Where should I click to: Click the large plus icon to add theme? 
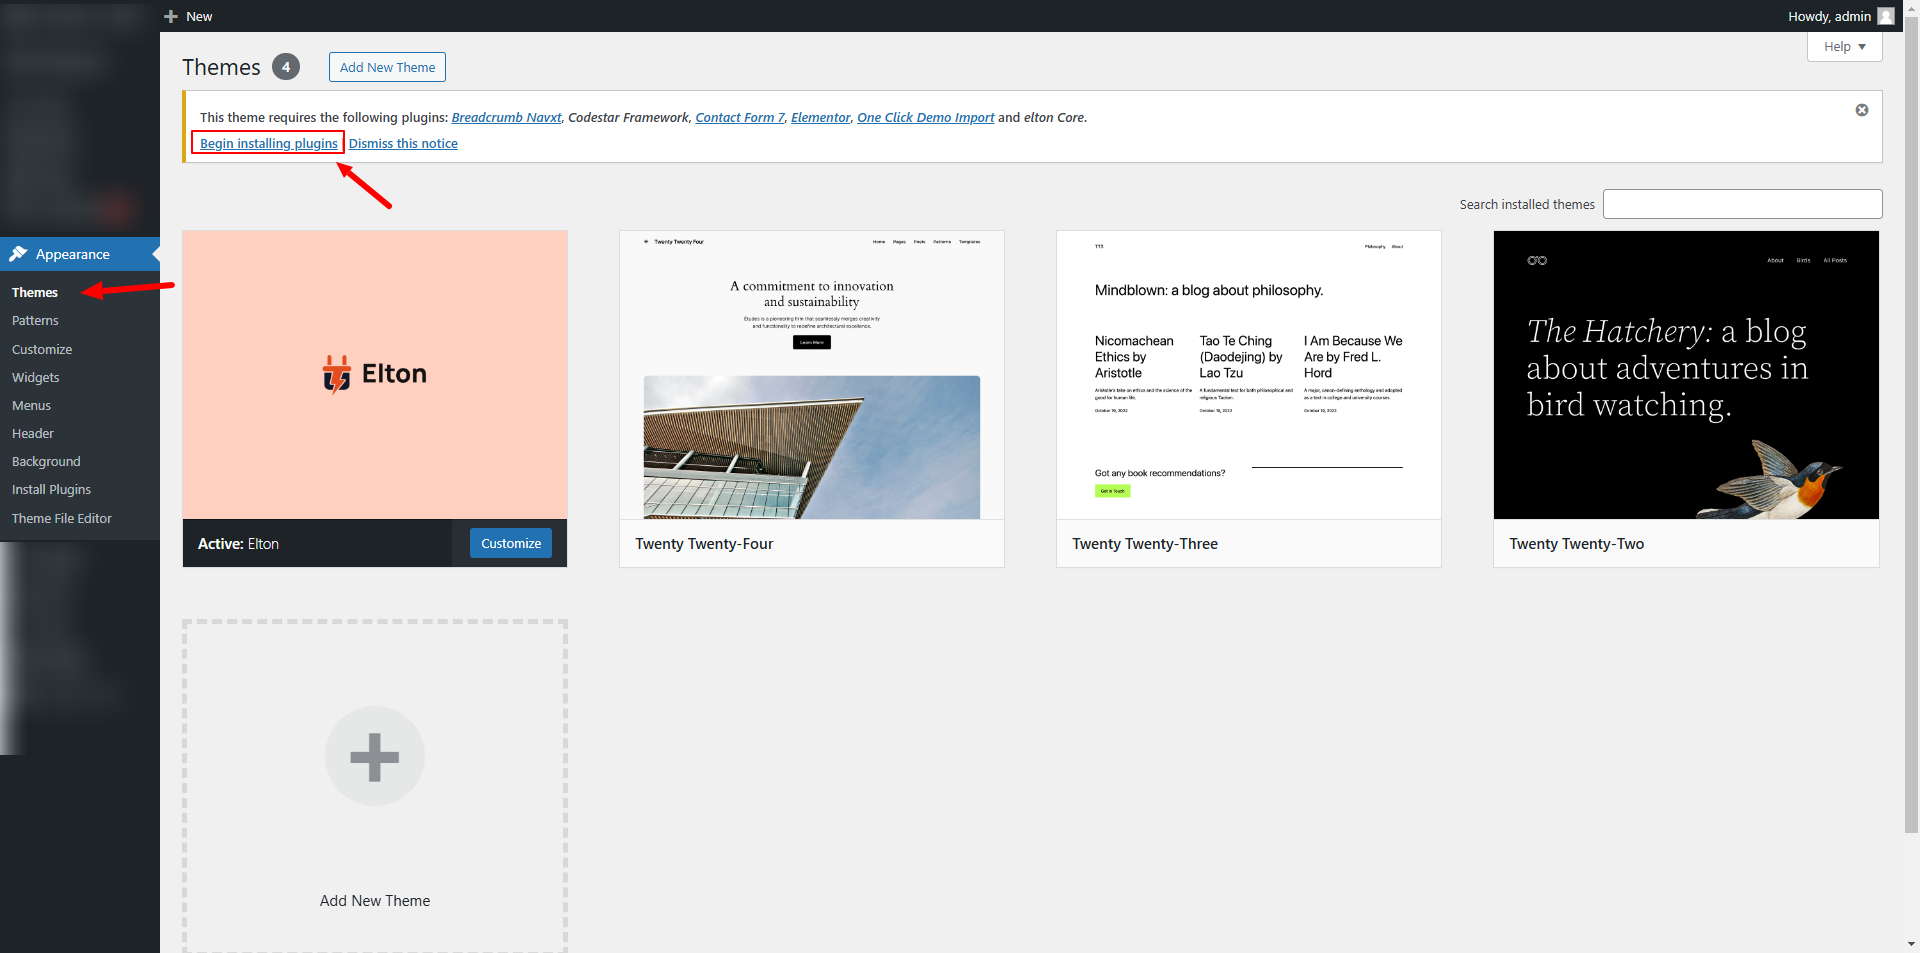click(x=375, y=757)
